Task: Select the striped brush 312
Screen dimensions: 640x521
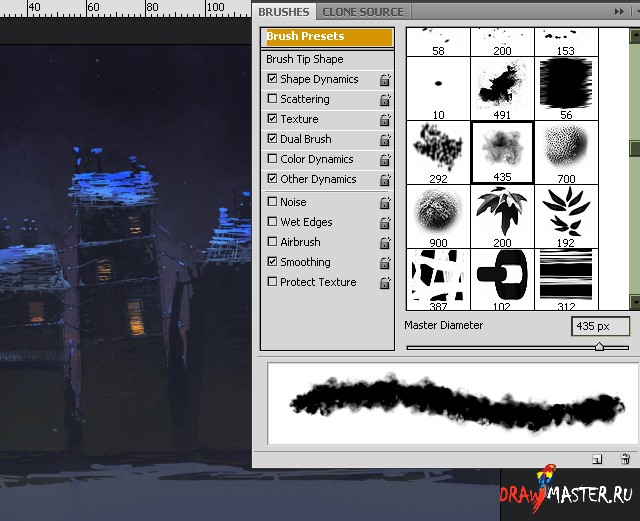Action: [x=566, y=279]
